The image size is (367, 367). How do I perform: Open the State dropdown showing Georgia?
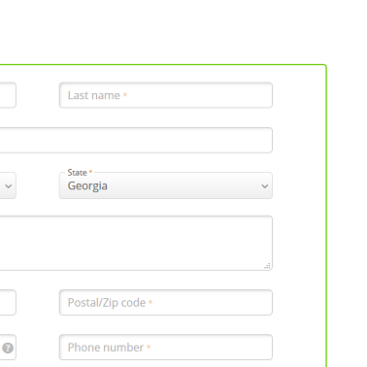166,185
